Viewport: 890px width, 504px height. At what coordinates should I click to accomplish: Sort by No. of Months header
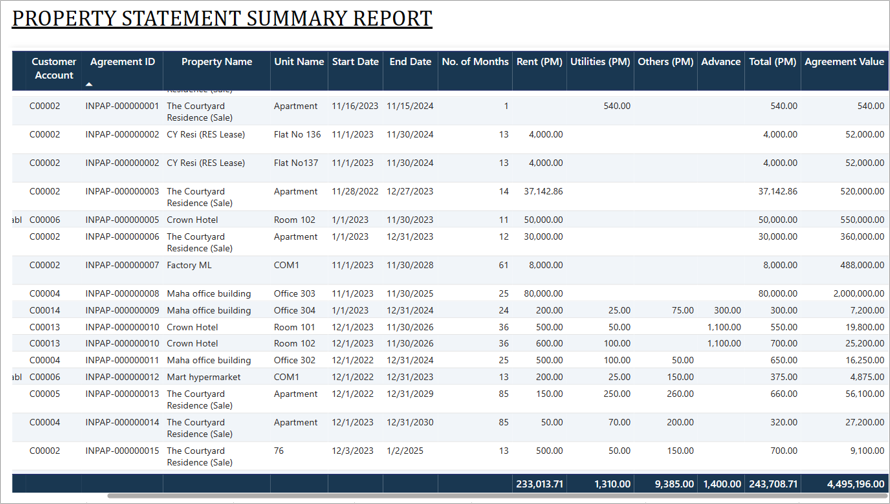coord(475,61)
